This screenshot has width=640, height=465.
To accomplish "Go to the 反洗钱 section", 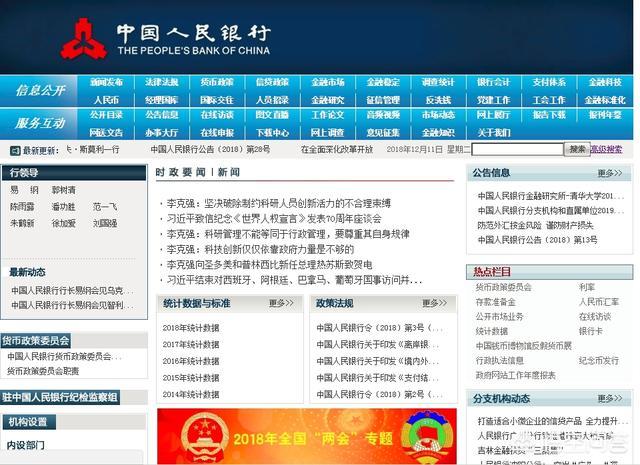I will click(x=438, y=100).
